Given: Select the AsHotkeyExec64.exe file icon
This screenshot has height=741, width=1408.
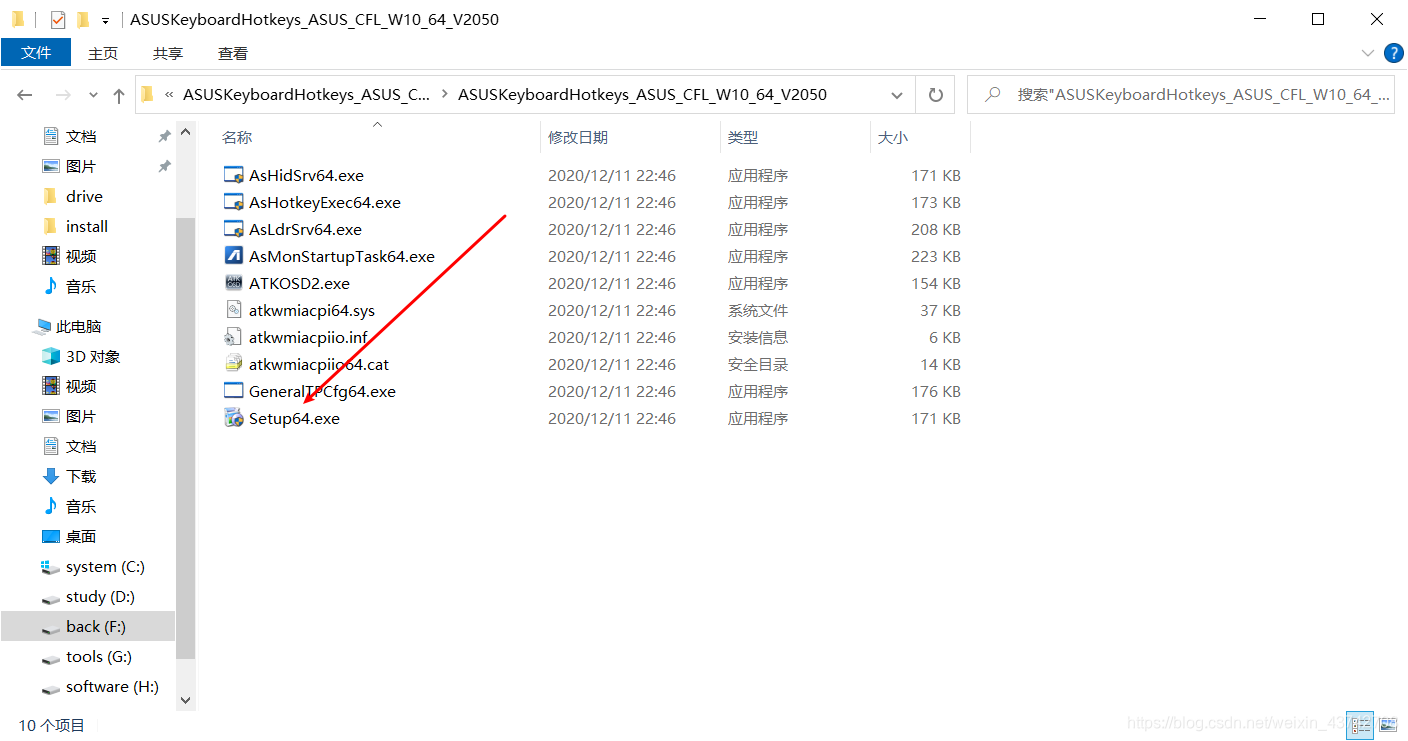Looking at the screenshot, I should (x=234, y=202).
